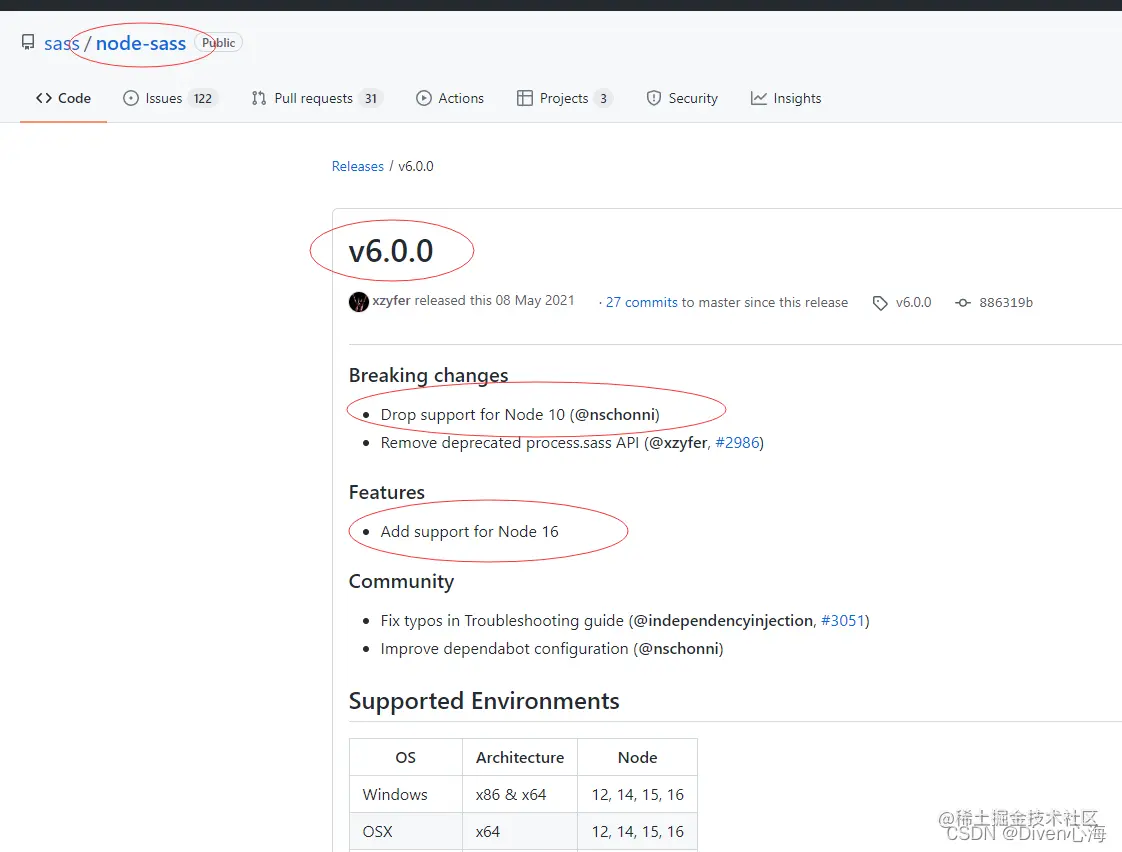Click the v6.0.0 breadcrumb text

[x=416, y=167]
